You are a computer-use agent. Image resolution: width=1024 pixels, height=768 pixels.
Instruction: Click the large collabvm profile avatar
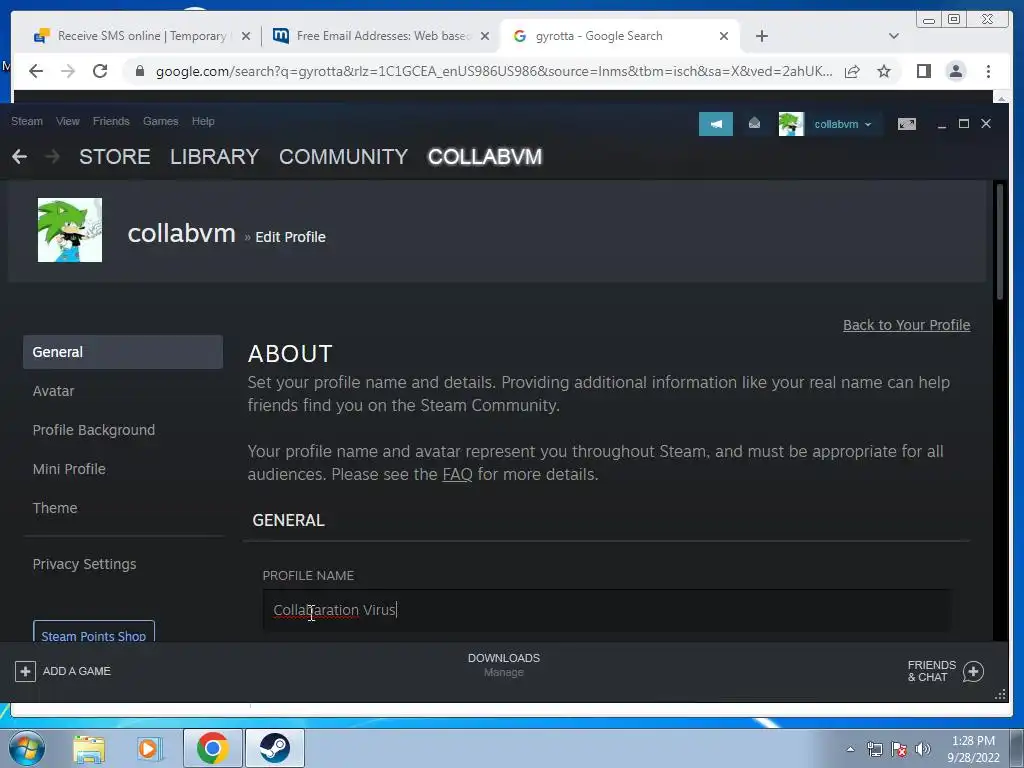[70, 230]
